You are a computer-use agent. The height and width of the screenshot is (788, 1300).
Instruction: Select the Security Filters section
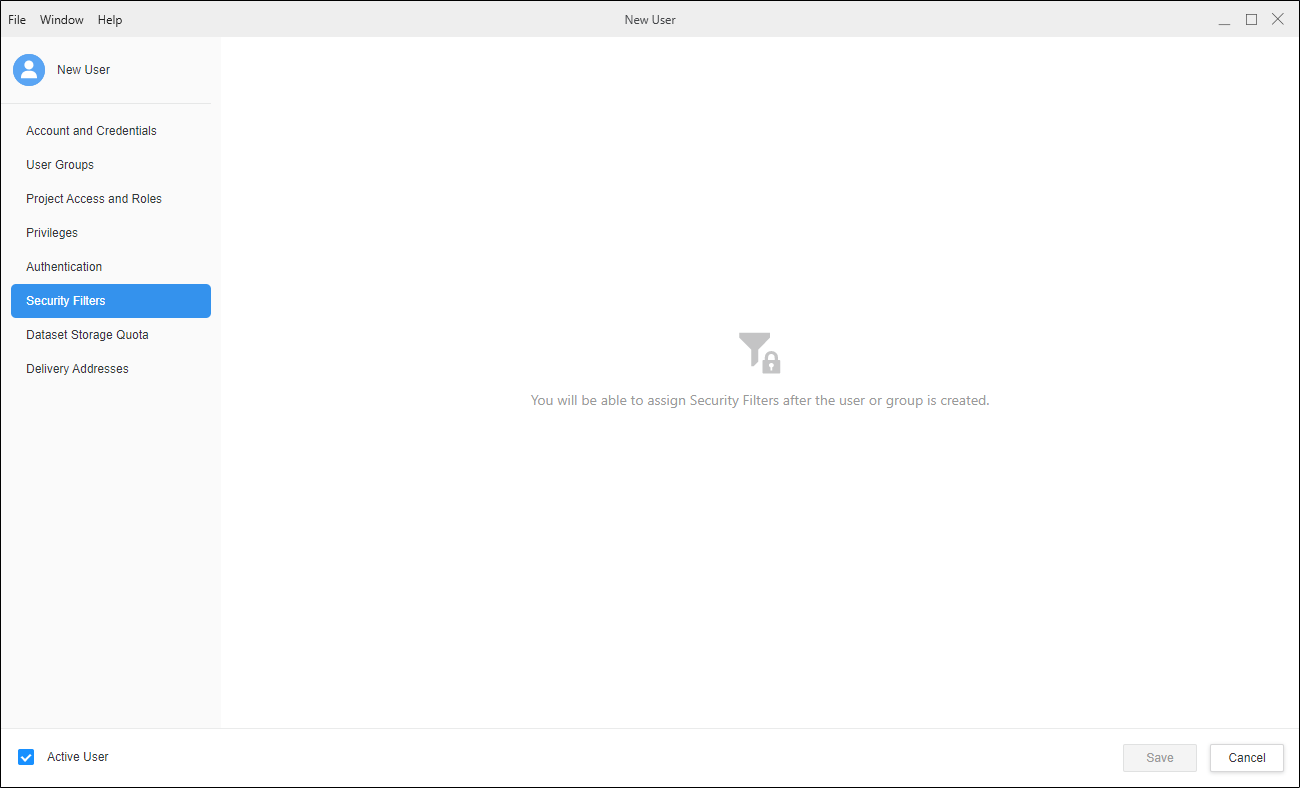click(66, 301)
